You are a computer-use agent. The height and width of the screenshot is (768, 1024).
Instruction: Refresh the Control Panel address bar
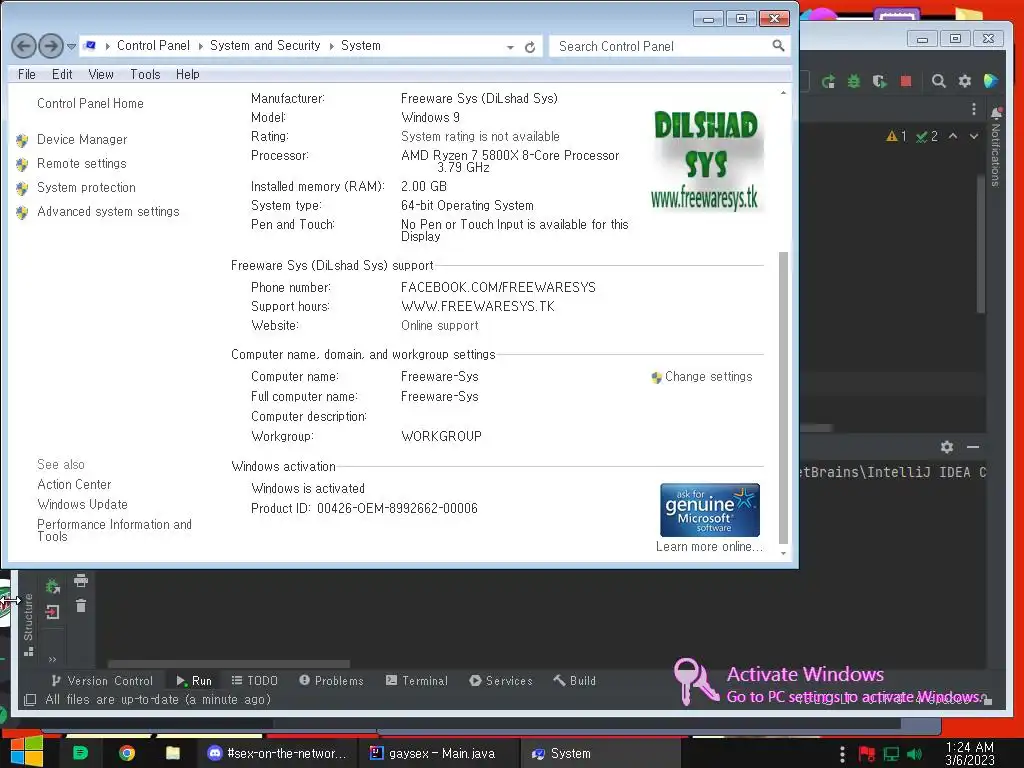tap(530, 47)
